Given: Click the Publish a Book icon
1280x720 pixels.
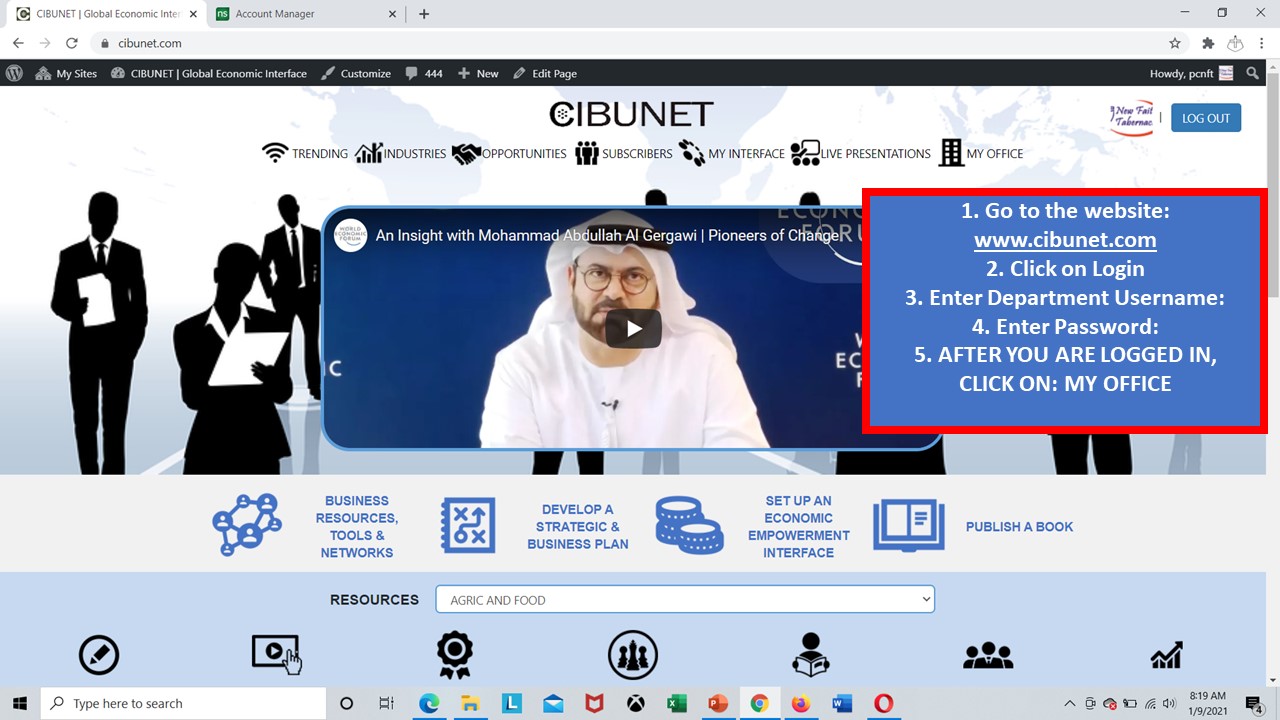Looking at the screenshot, I should pyautogui.click(x=908, y=526).
